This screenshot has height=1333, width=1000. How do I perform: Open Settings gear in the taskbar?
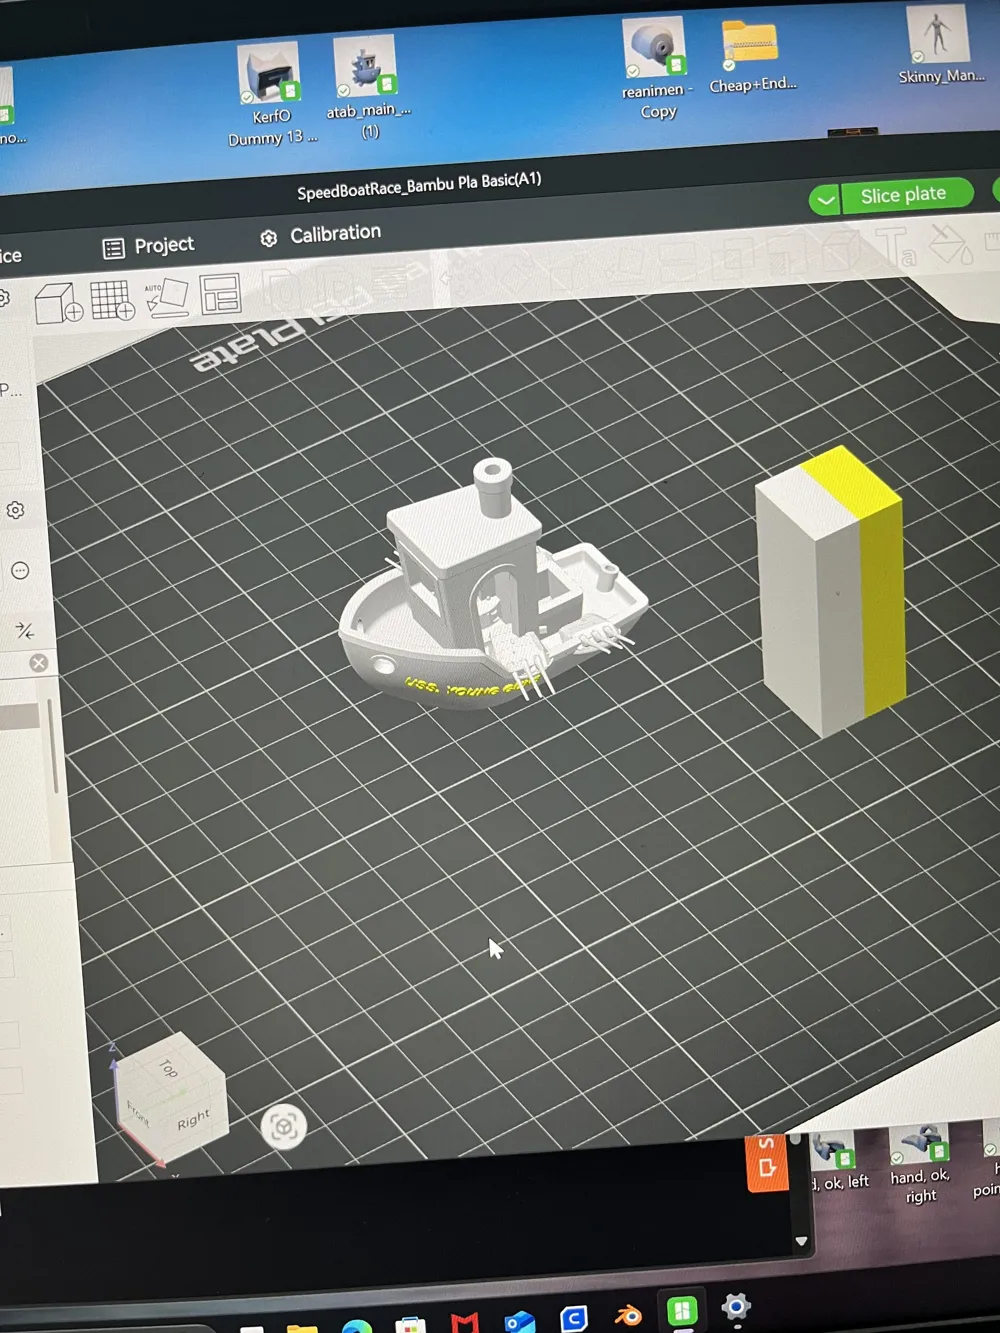(736, 1307)
